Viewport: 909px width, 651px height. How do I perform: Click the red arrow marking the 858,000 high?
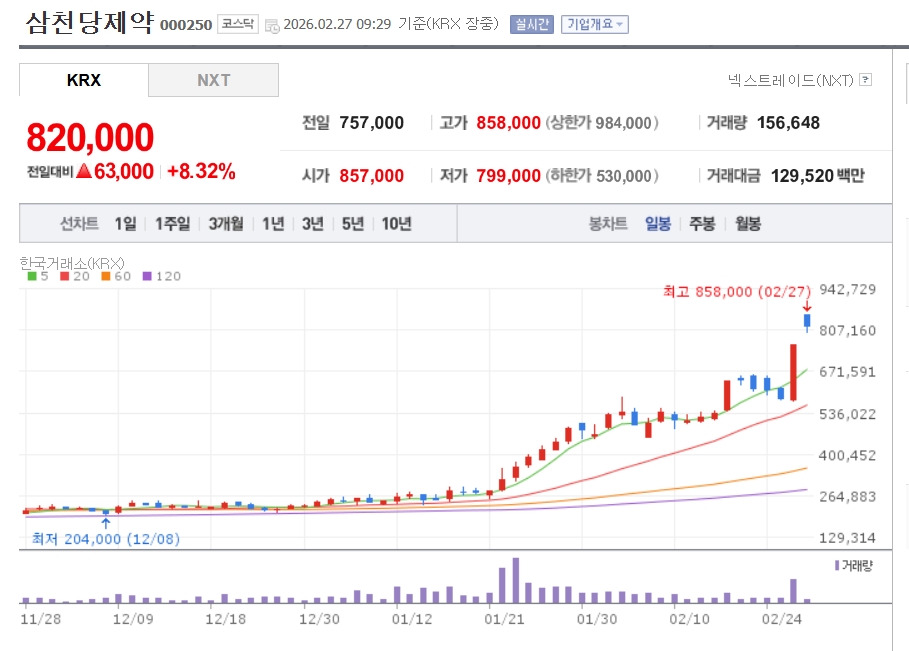[807, 305]
